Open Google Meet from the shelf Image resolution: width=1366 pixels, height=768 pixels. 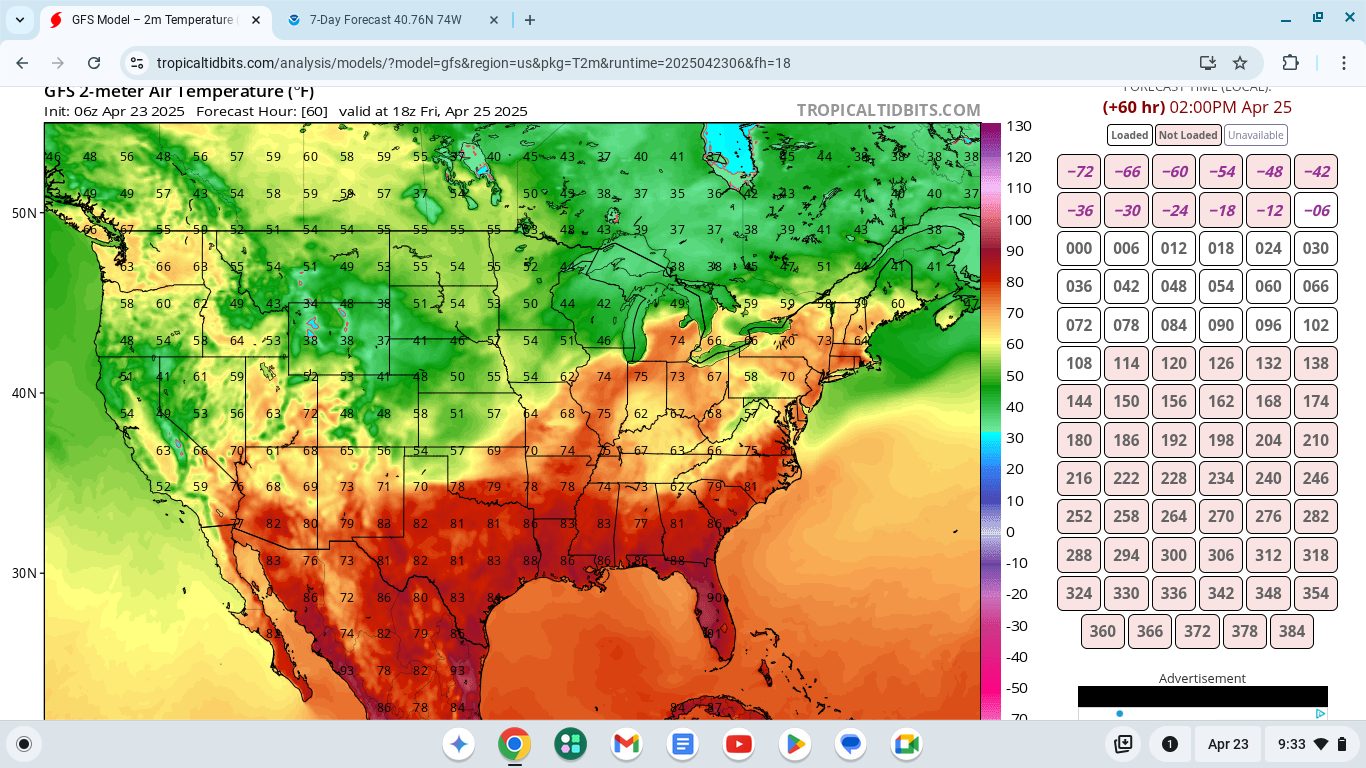[x=906, y=744]
